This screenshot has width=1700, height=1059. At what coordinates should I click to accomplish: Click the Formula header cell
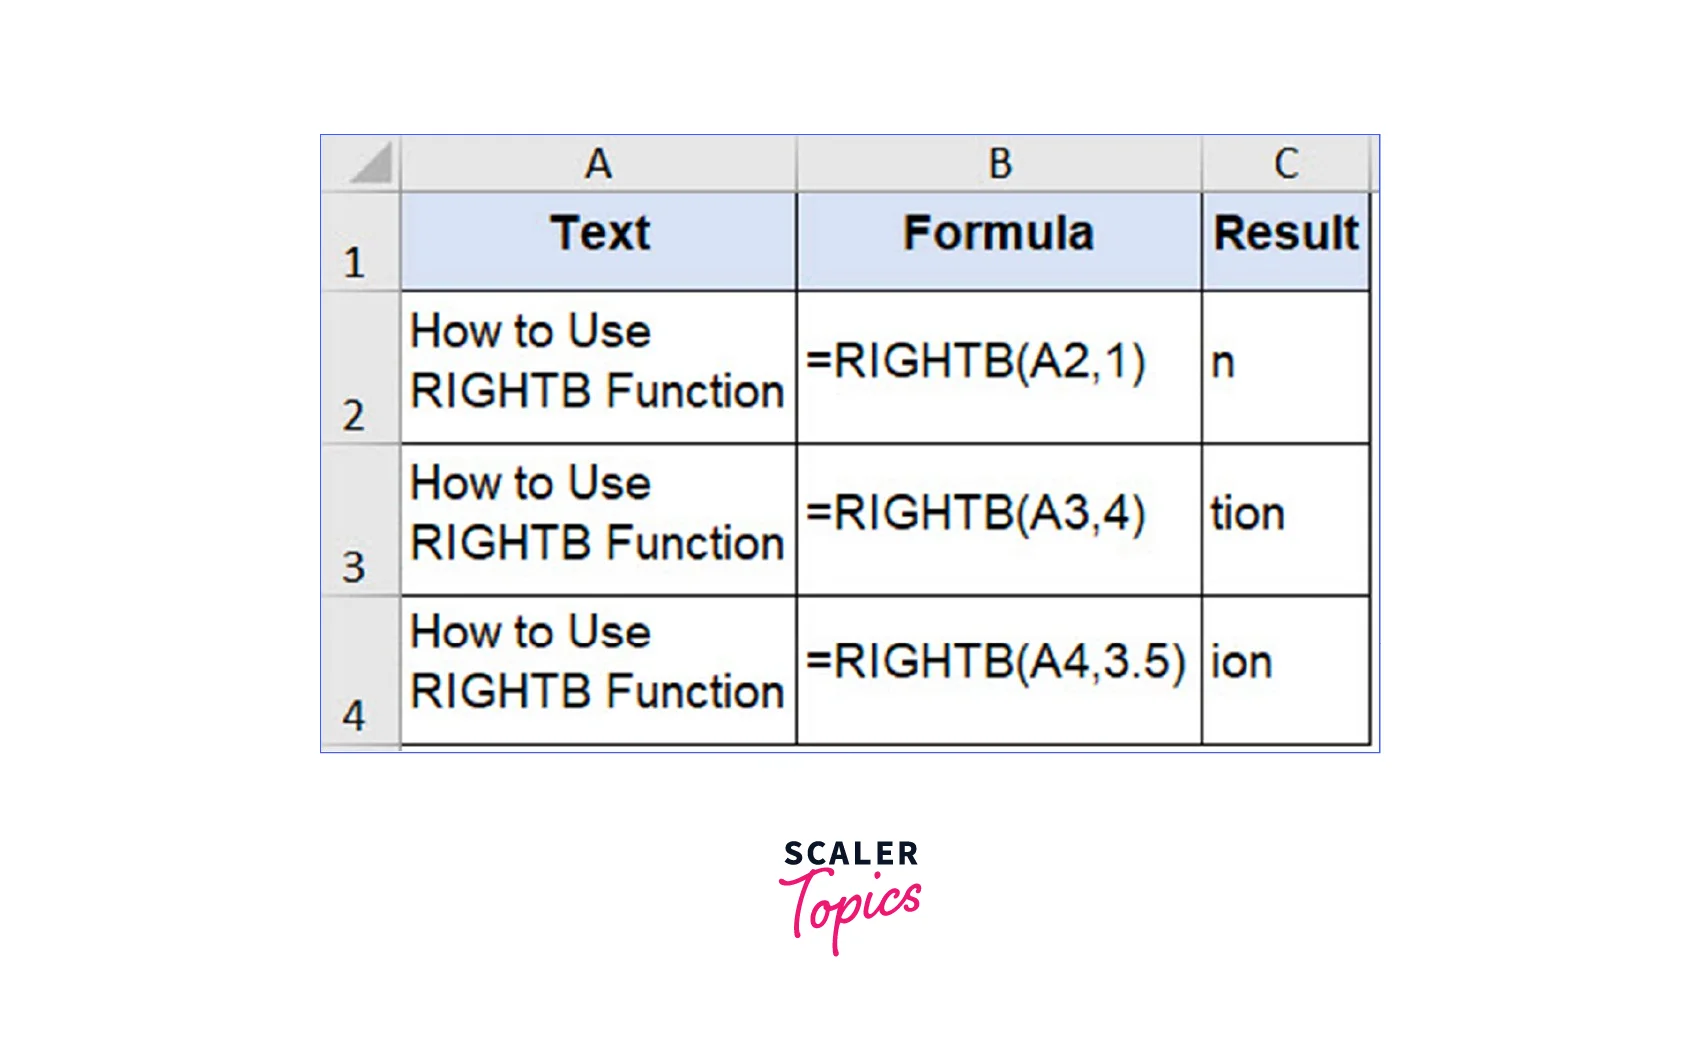(999, 241)
